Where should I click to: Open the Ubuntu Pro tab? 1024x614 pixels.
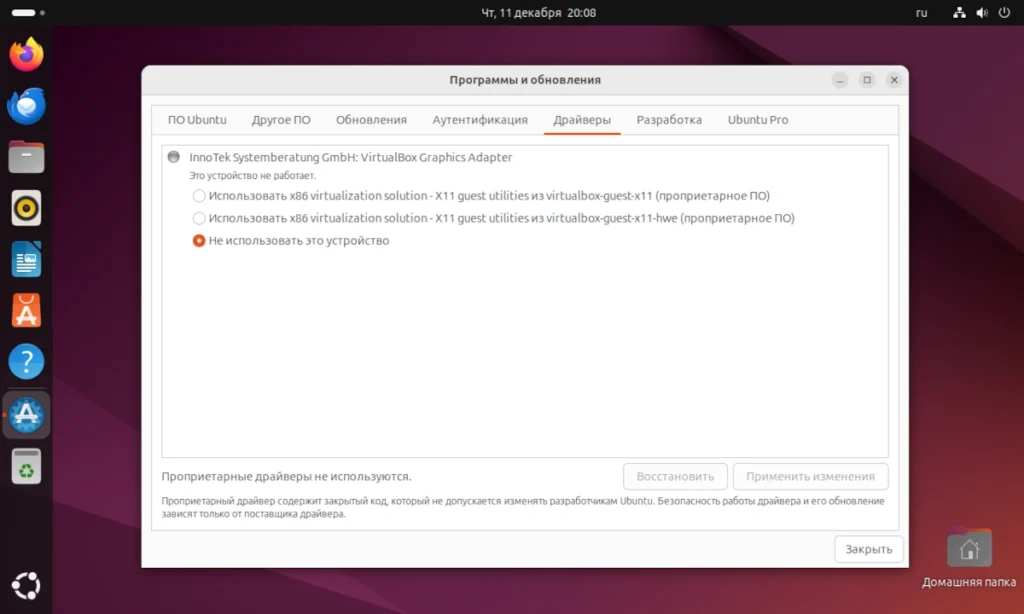coord(758,120)
